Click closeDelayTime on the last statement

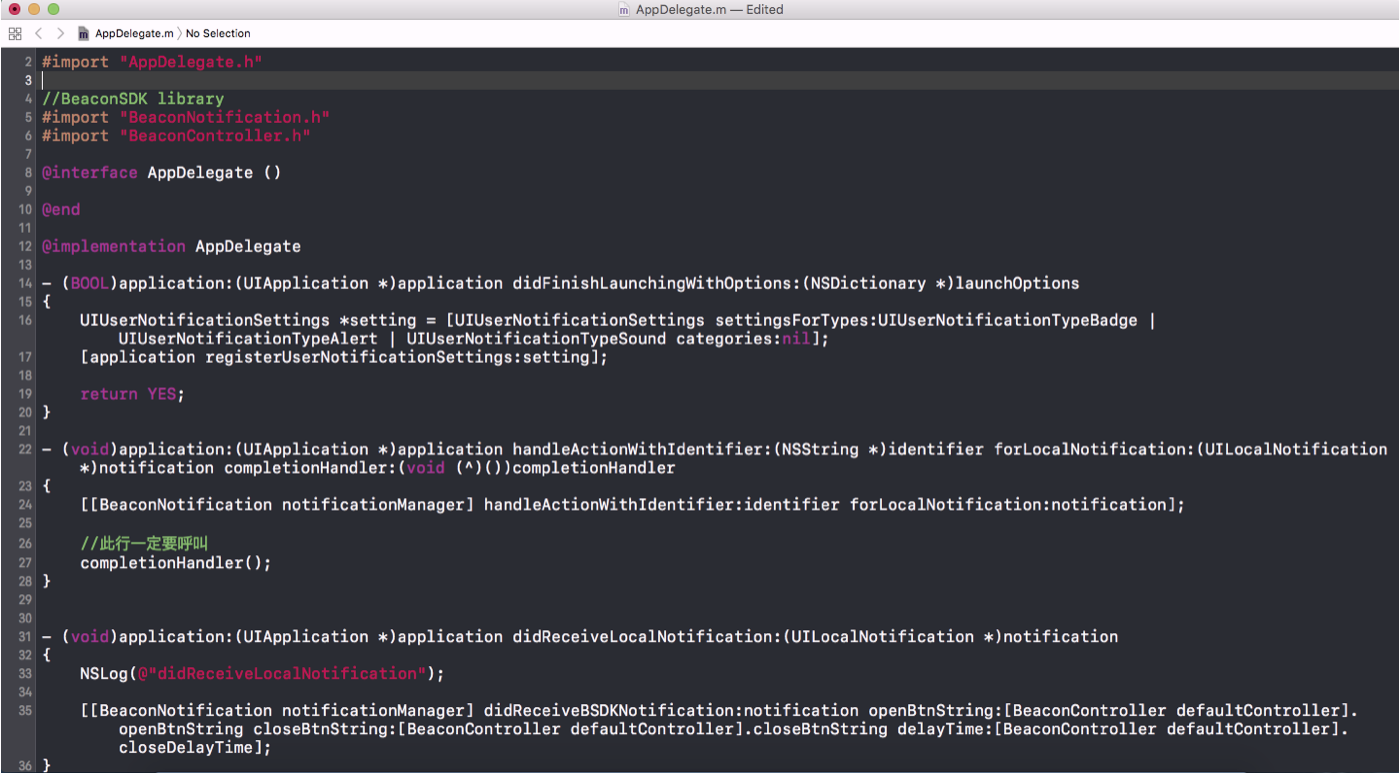pyautogui.click(x=186, y=747)
